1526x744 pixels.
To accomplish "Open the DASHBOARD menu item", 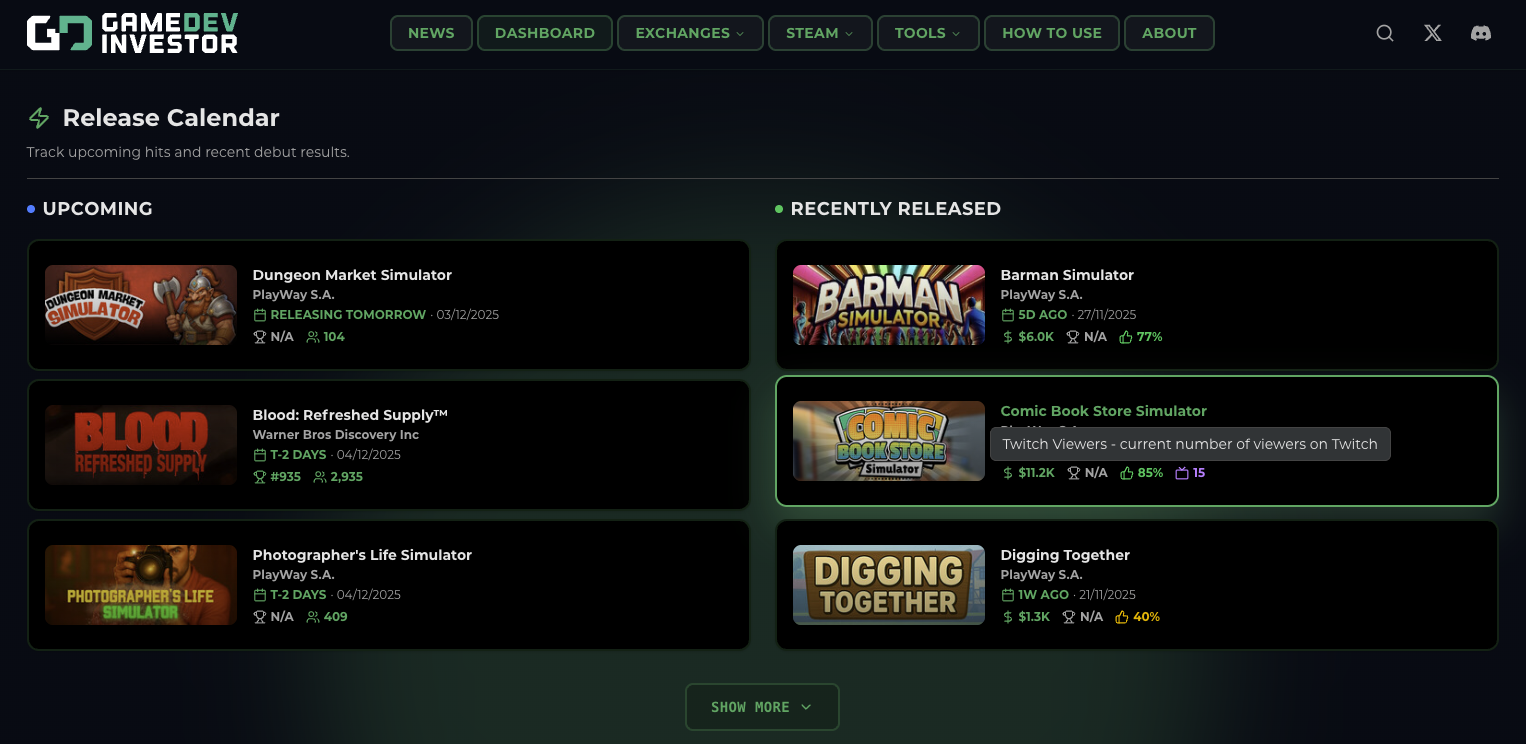I will (544, 32).
